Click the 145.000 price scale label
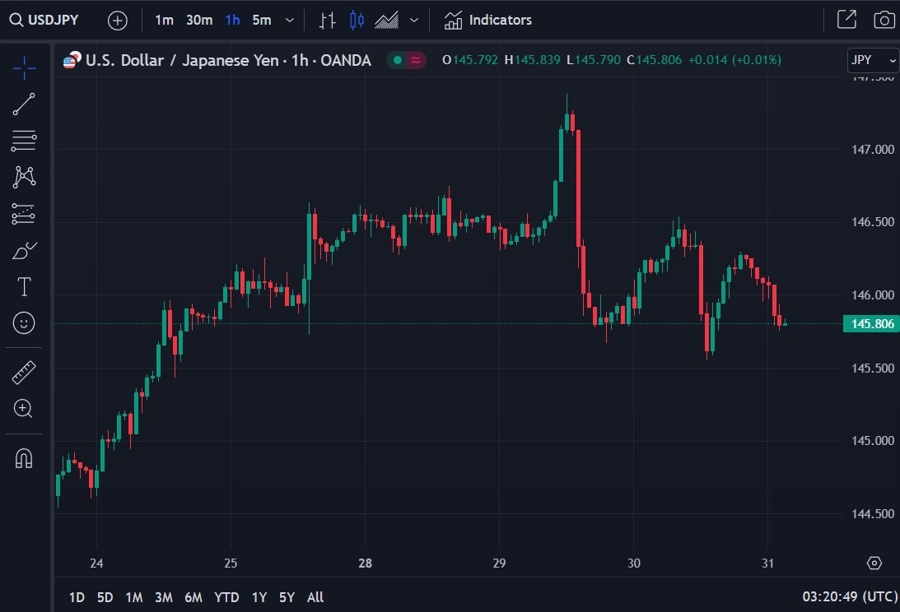900x612 pixels. tap(872, 441)
